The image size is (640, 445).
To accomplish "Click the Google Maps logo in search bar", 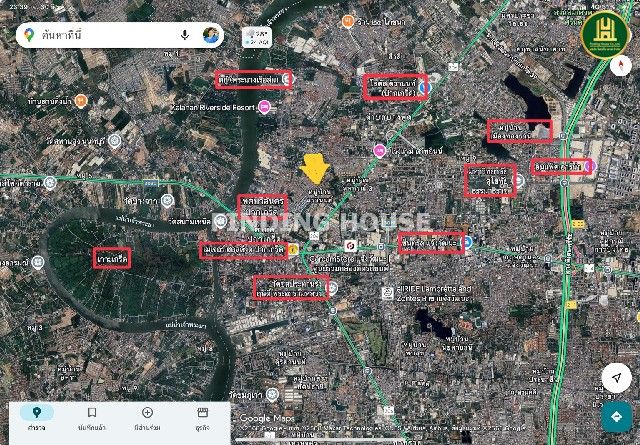I will (x=29, y=35).
